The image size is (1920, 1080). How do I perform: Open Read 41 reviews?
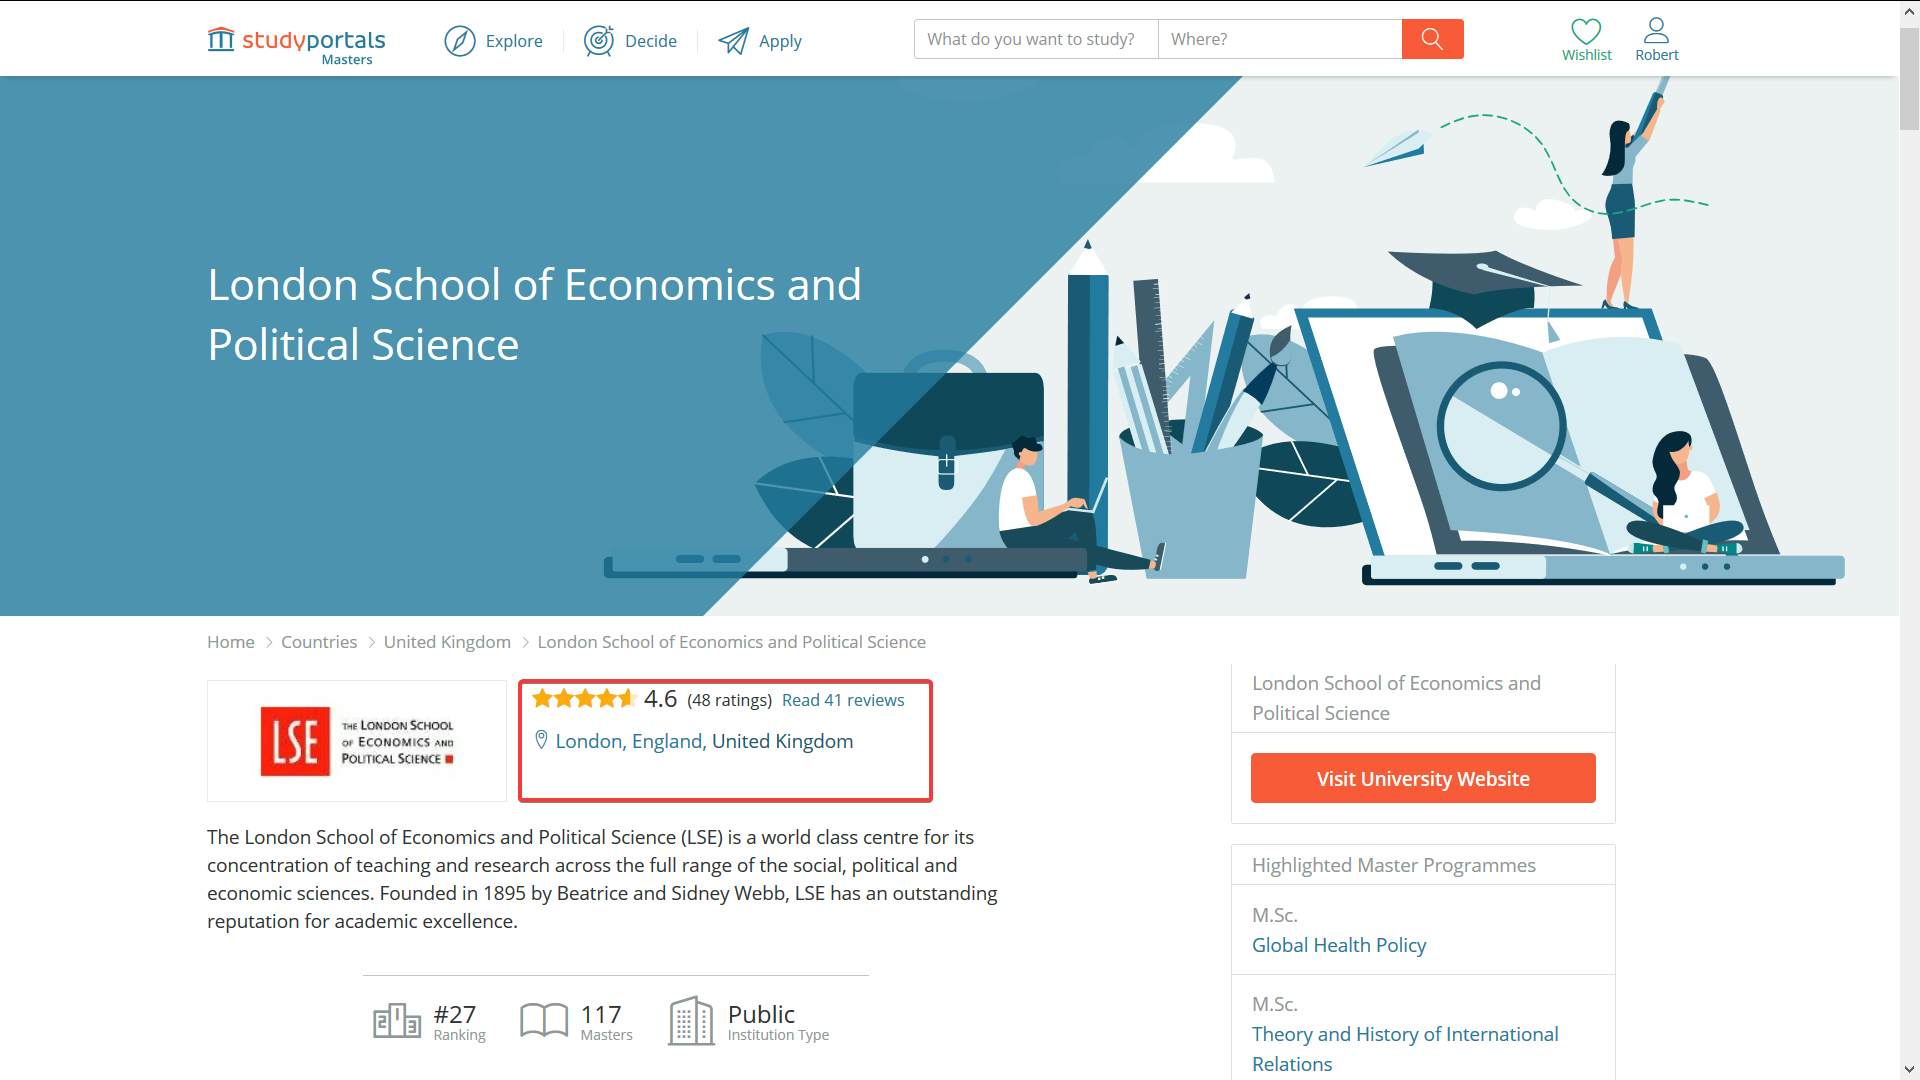[842, 700]
